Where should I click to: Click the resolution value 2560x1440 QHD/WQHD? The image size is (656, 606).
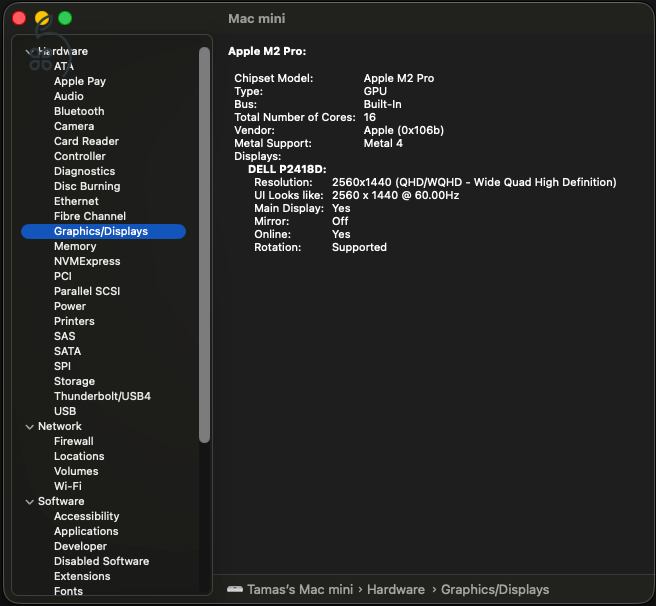coord(474,182)
